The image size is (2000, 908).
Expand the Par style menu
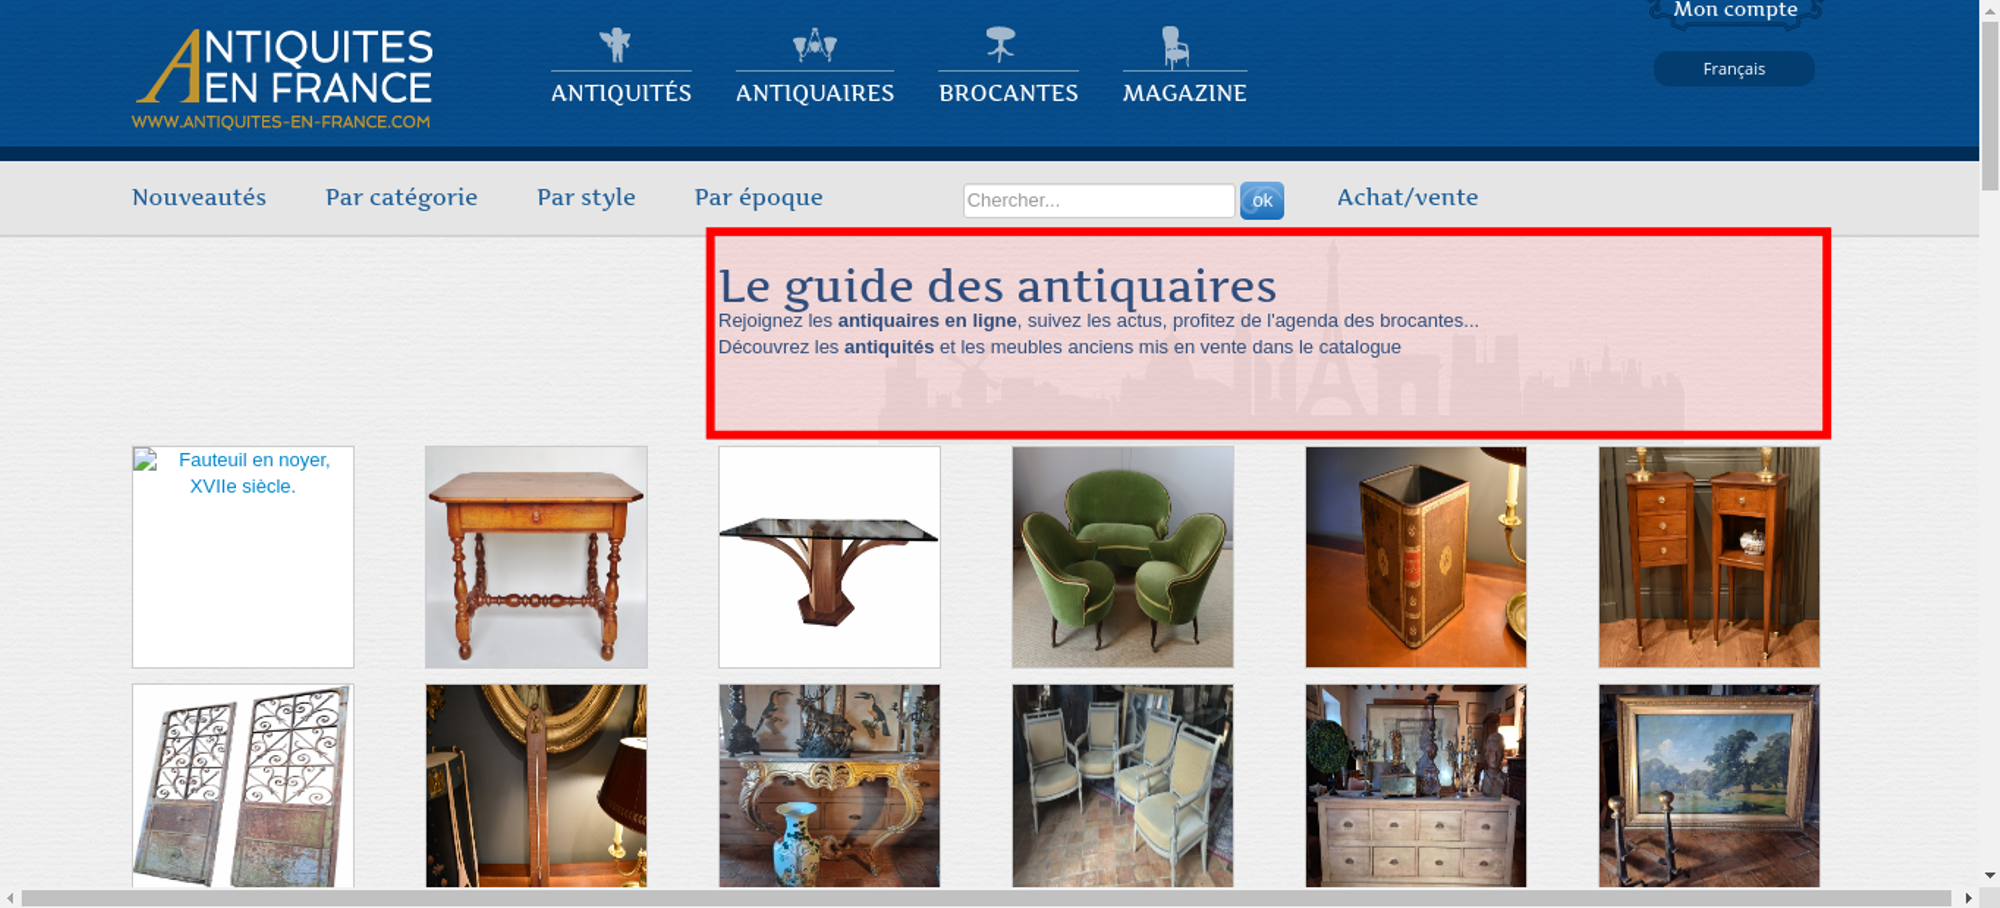(x=586, y=197)
